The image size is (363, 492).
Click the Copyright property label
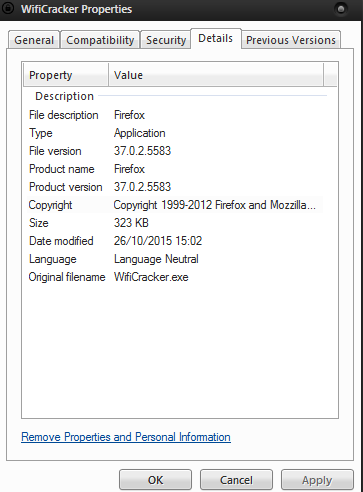tap(50, 205)
